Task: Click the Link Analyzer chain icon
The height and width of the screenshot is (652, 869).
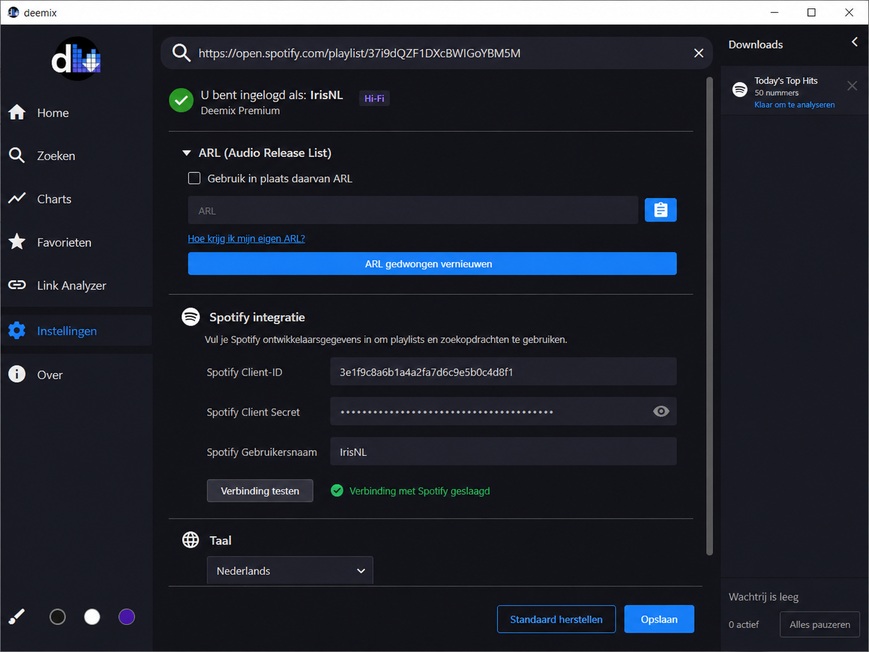Action: (17, 285)
